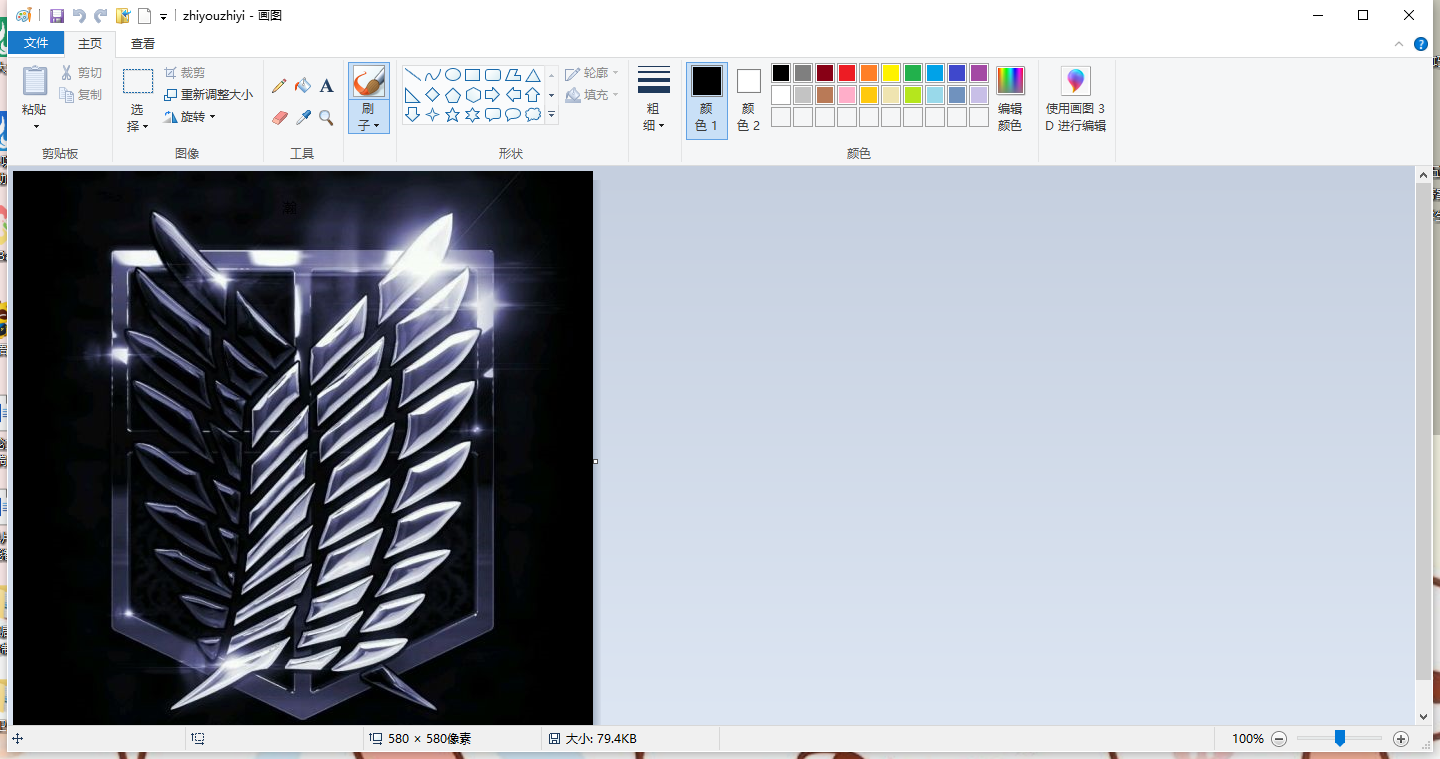This screenshot has height=759, width=1440.
Task: Select the Color picker tool
Action: pyautogui.click(x=302, y=117)
